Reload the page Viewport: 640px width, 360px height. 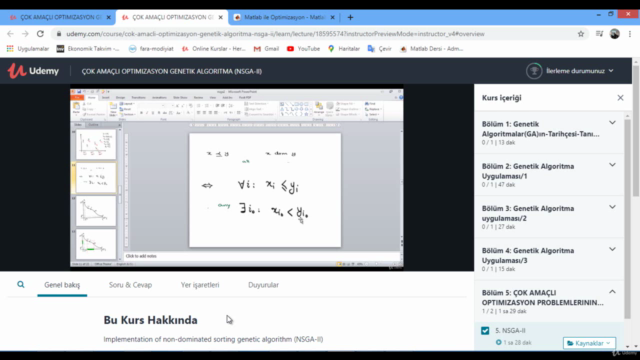click(x=40, y=34)
